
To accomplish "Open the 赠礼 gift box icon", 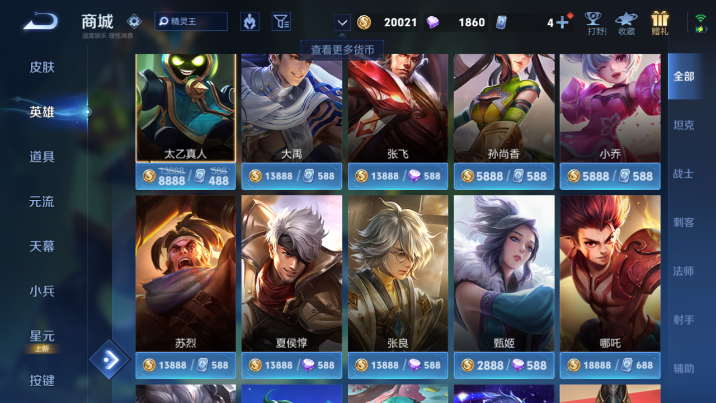I will click(660, 23).
